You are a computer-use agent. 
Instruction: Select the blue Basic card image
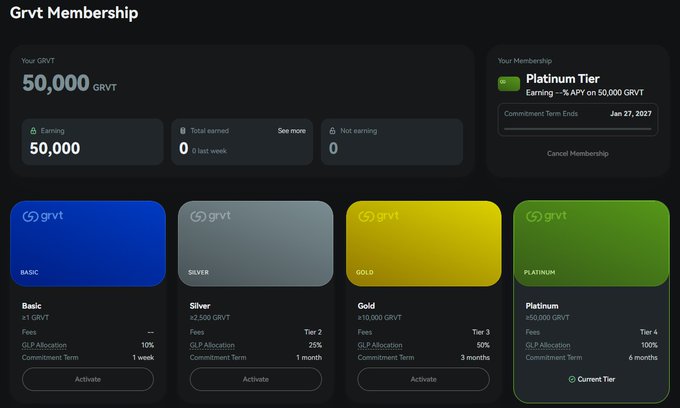coord(88,243)
